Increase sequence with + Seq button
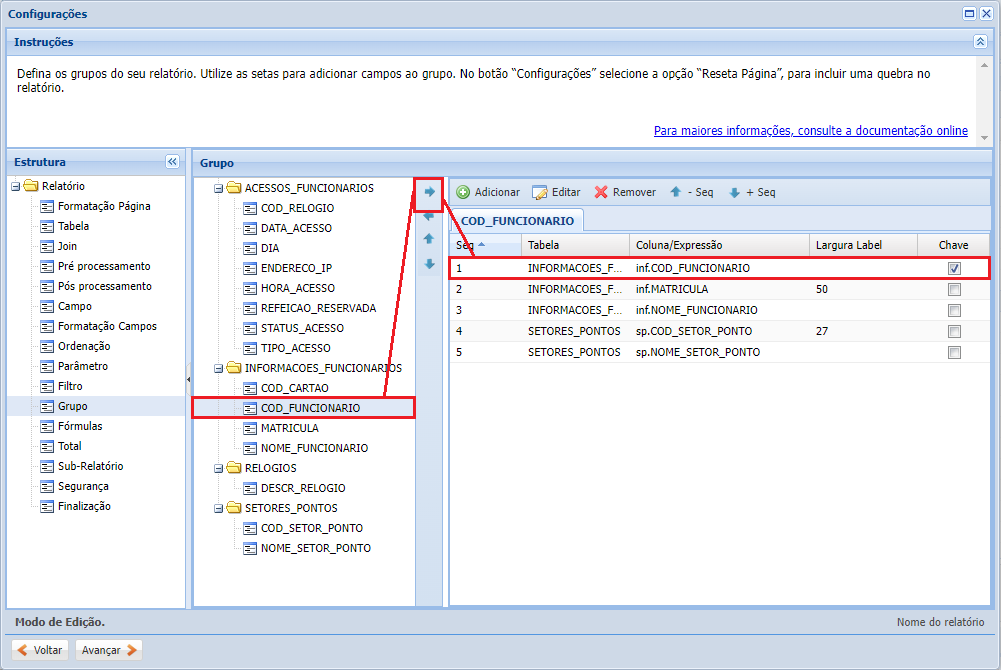Image resolution: width=1001 pixels, height=670 pixels. pos(751,192)
